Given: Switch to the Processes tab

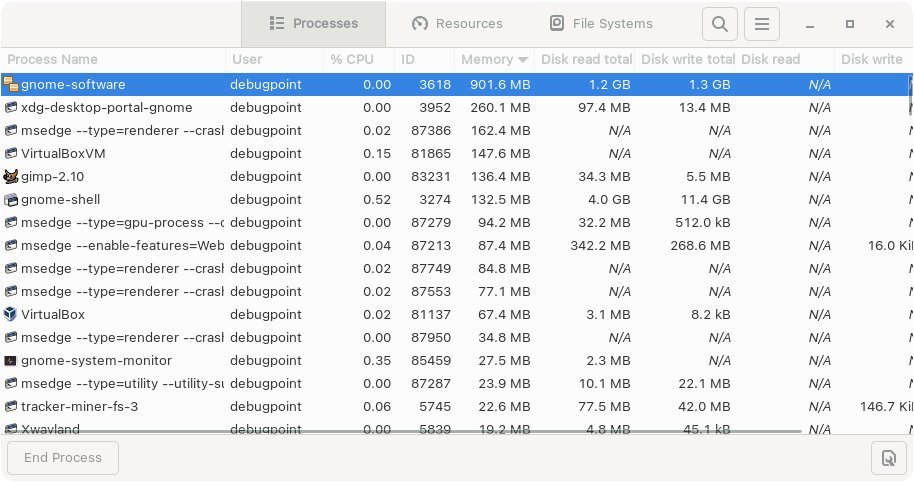Looking at the screenshot, I should click(314, 24).
